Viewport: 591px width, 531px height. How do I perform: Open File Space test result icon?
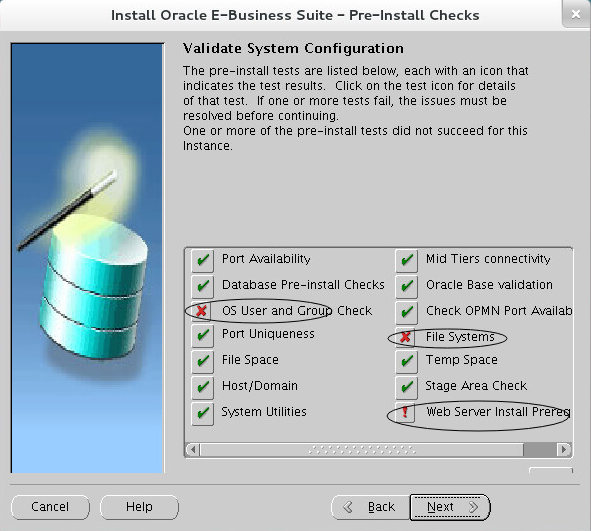[202, 361]
